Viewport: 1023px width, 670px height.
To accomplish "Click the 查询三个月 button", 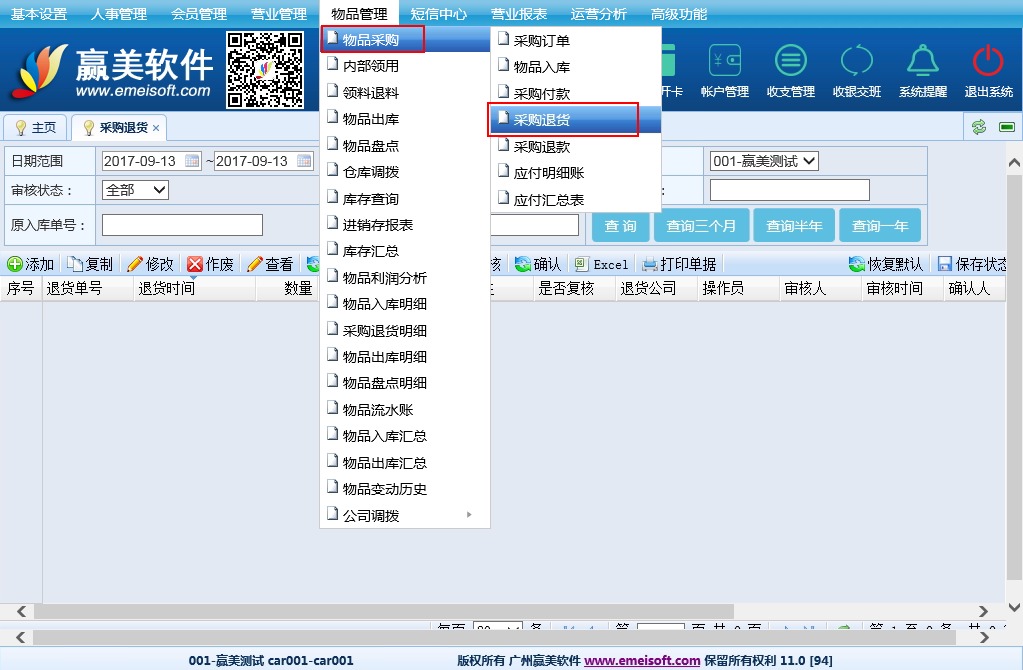I will [701, 226].
